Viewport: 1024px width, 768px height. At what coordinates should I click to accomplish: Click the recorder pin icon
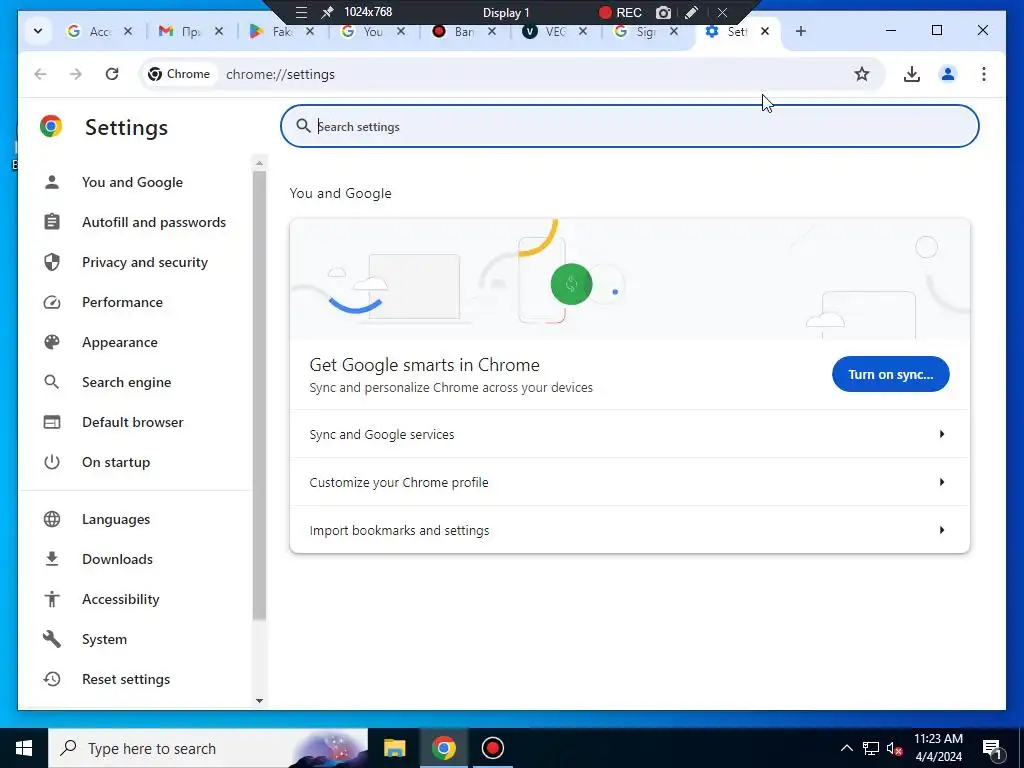click(x=327, y=12)
